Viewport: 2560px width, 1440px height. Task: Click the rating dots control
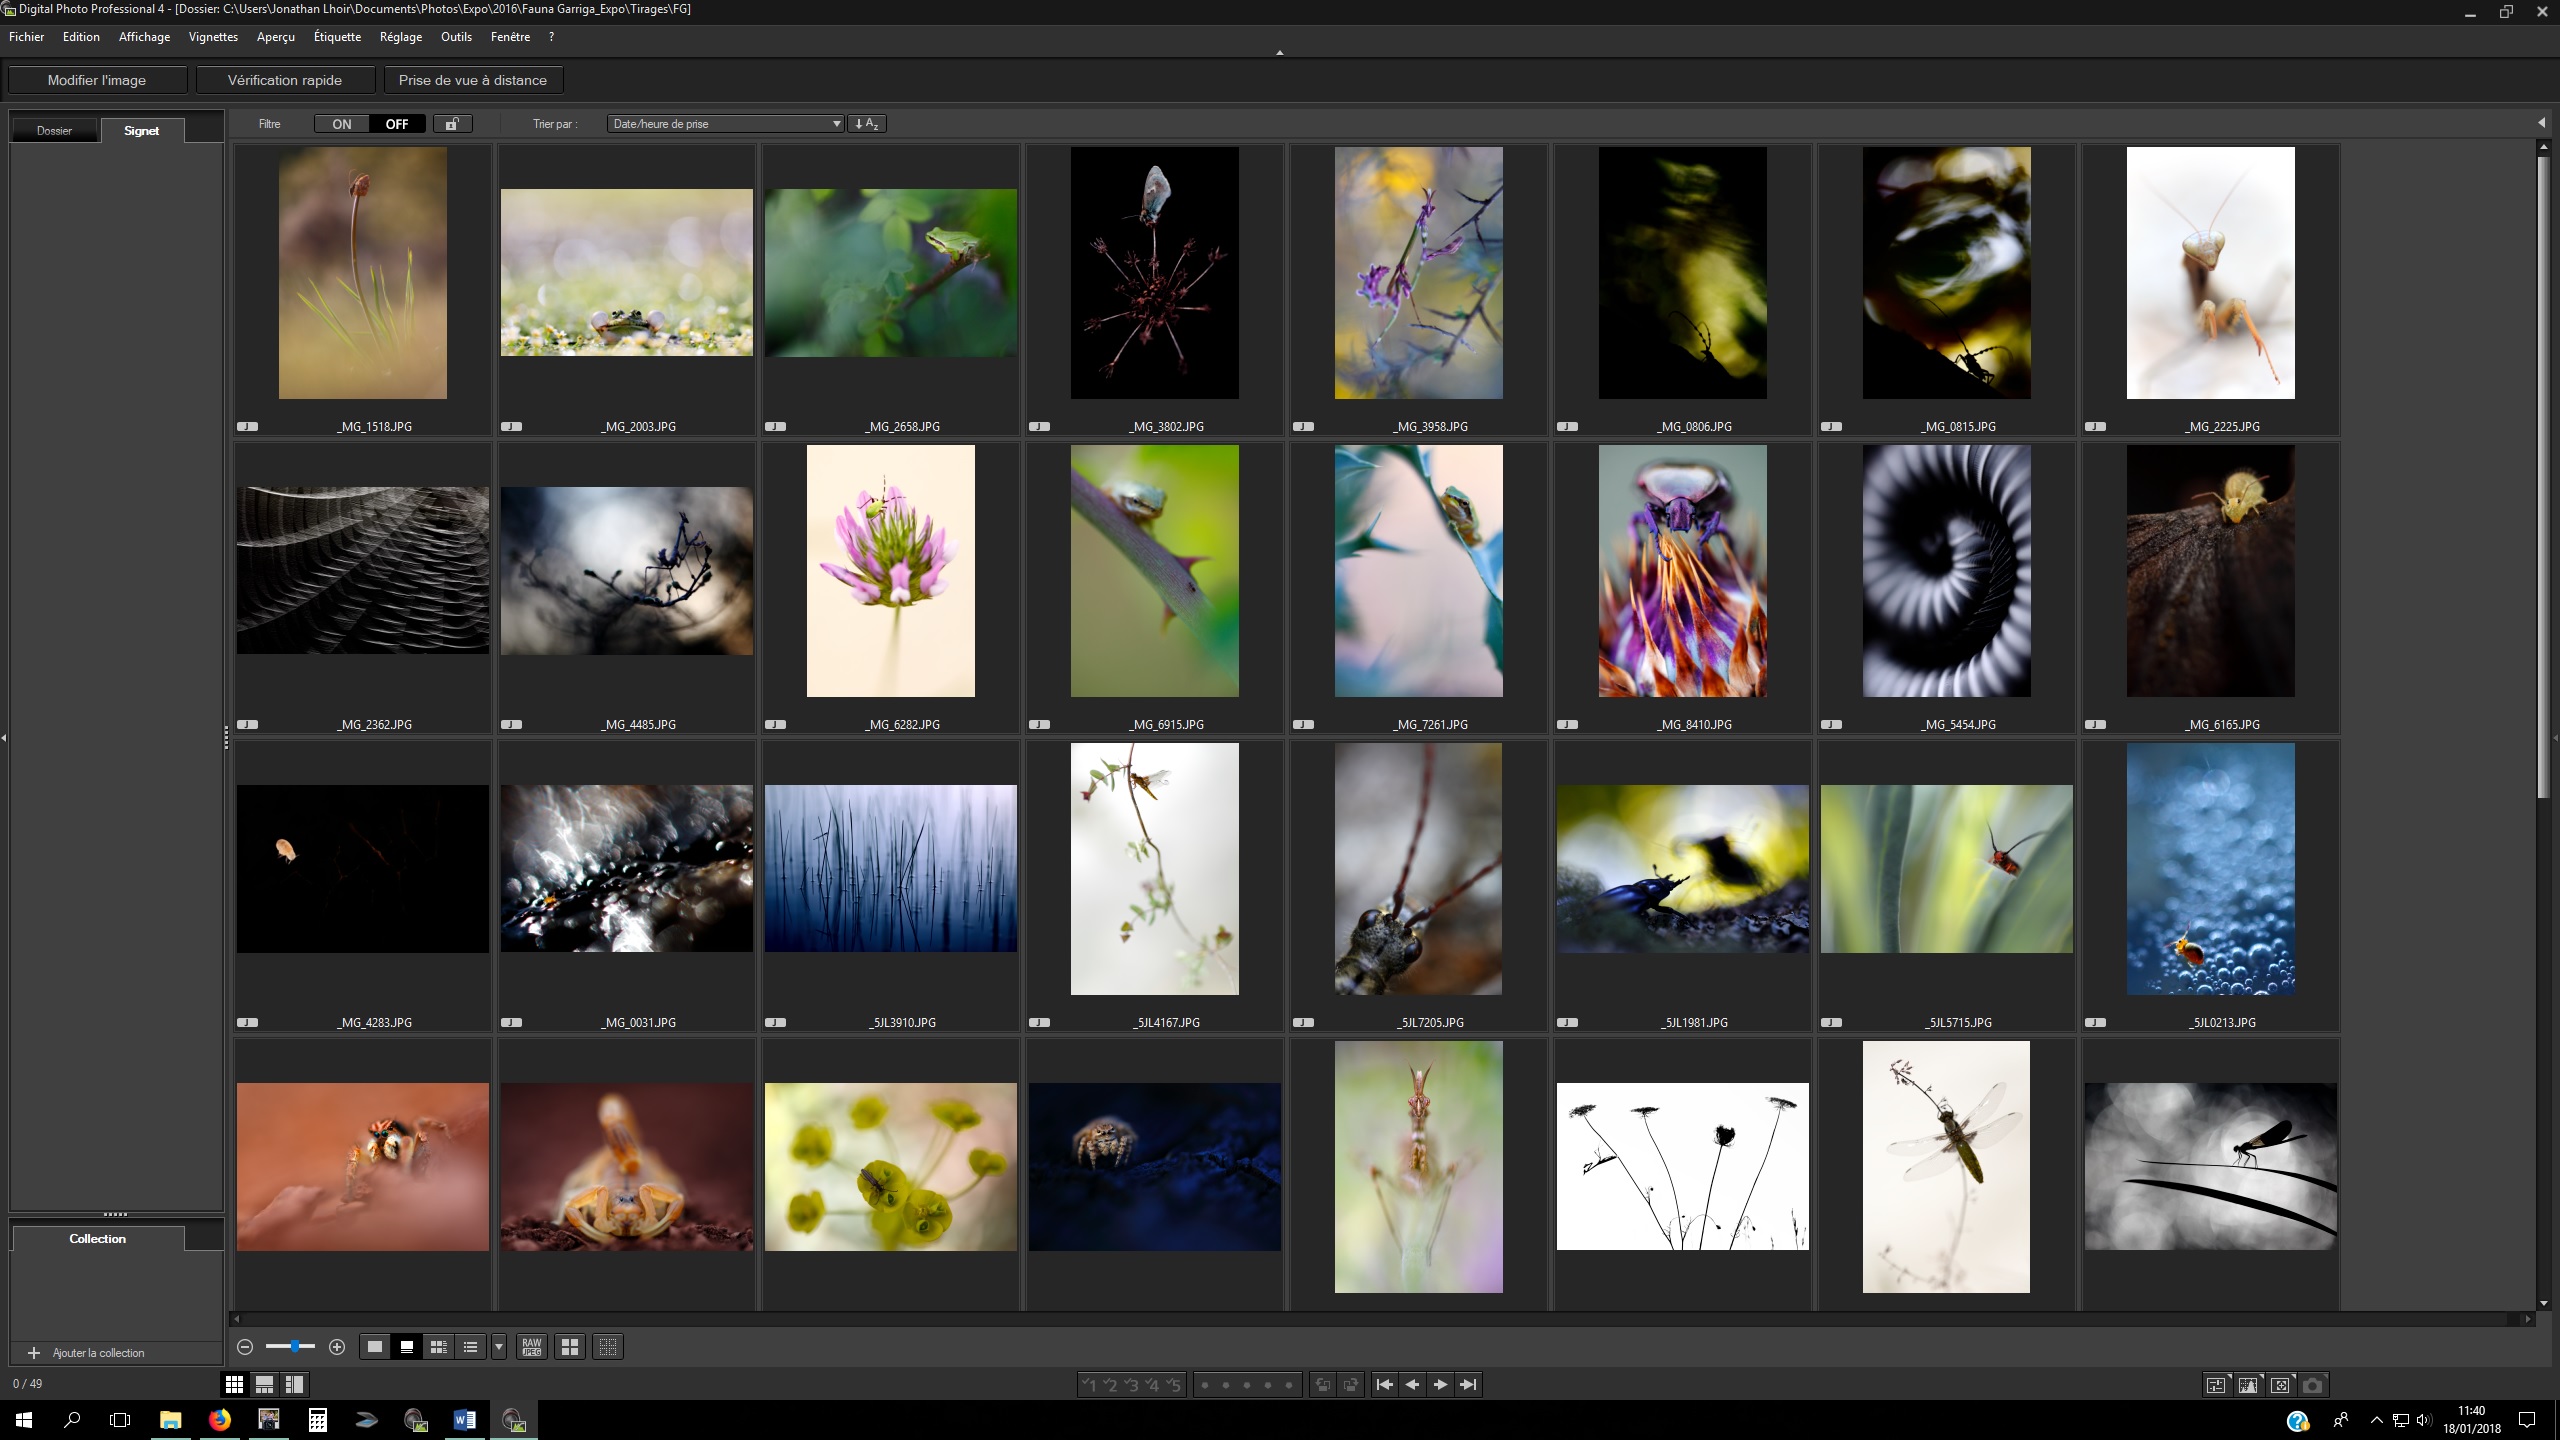pyautogui.click(x=1247, y=1385)
